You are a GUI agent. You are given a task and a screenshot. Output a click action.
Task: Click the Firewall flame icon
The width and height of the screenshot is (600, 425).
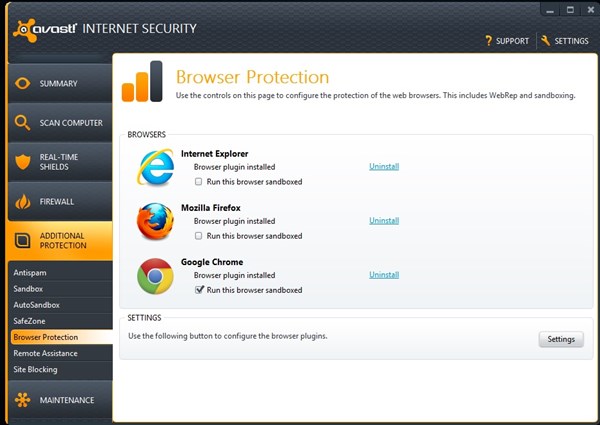tap(22, 201)
